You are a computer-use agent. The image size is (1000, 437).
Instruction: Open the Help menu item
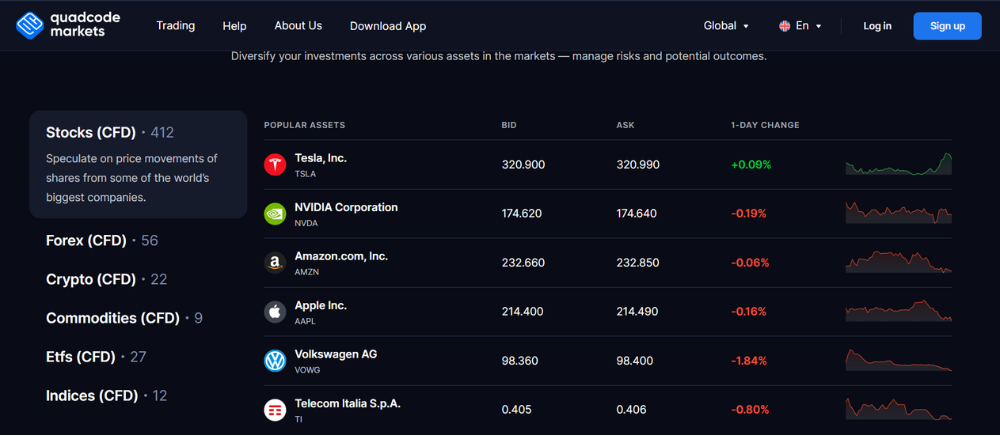pos(234,26)
